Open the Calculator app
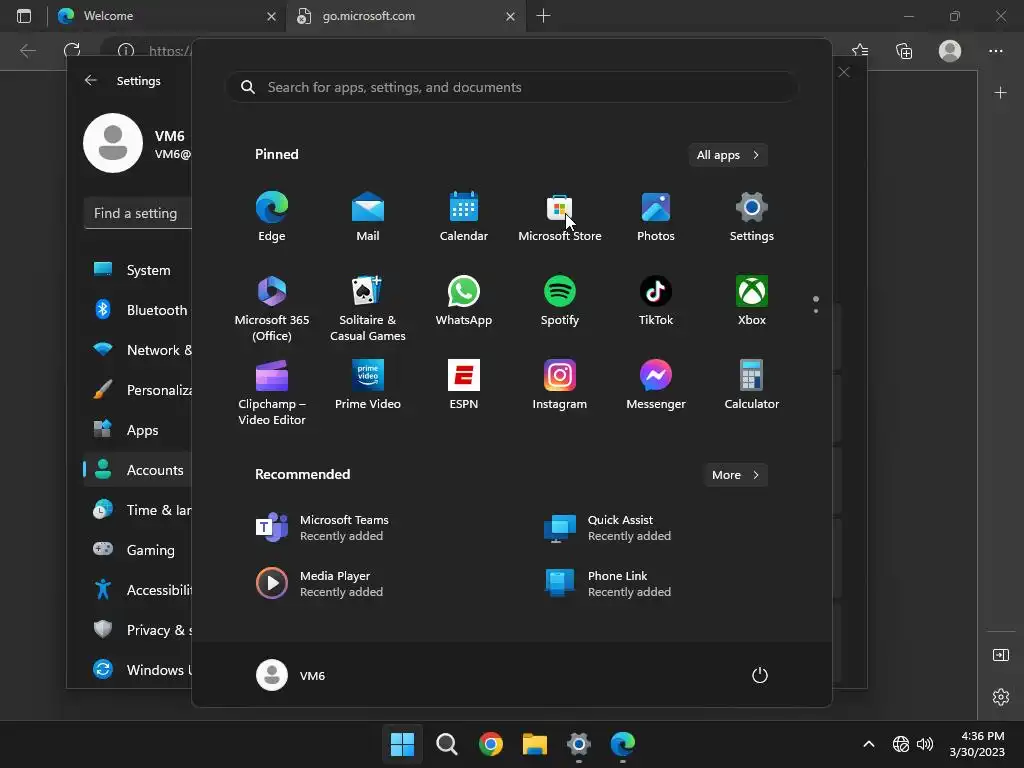 (x=752, y=385)
